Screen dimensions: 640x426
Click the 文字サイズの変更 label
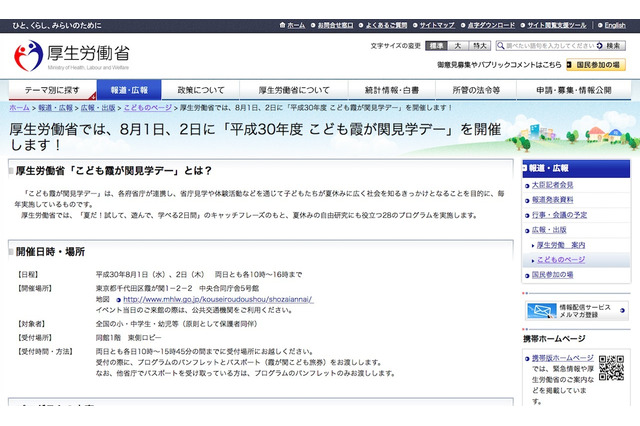pyautogui.click(x=396, y=46)
